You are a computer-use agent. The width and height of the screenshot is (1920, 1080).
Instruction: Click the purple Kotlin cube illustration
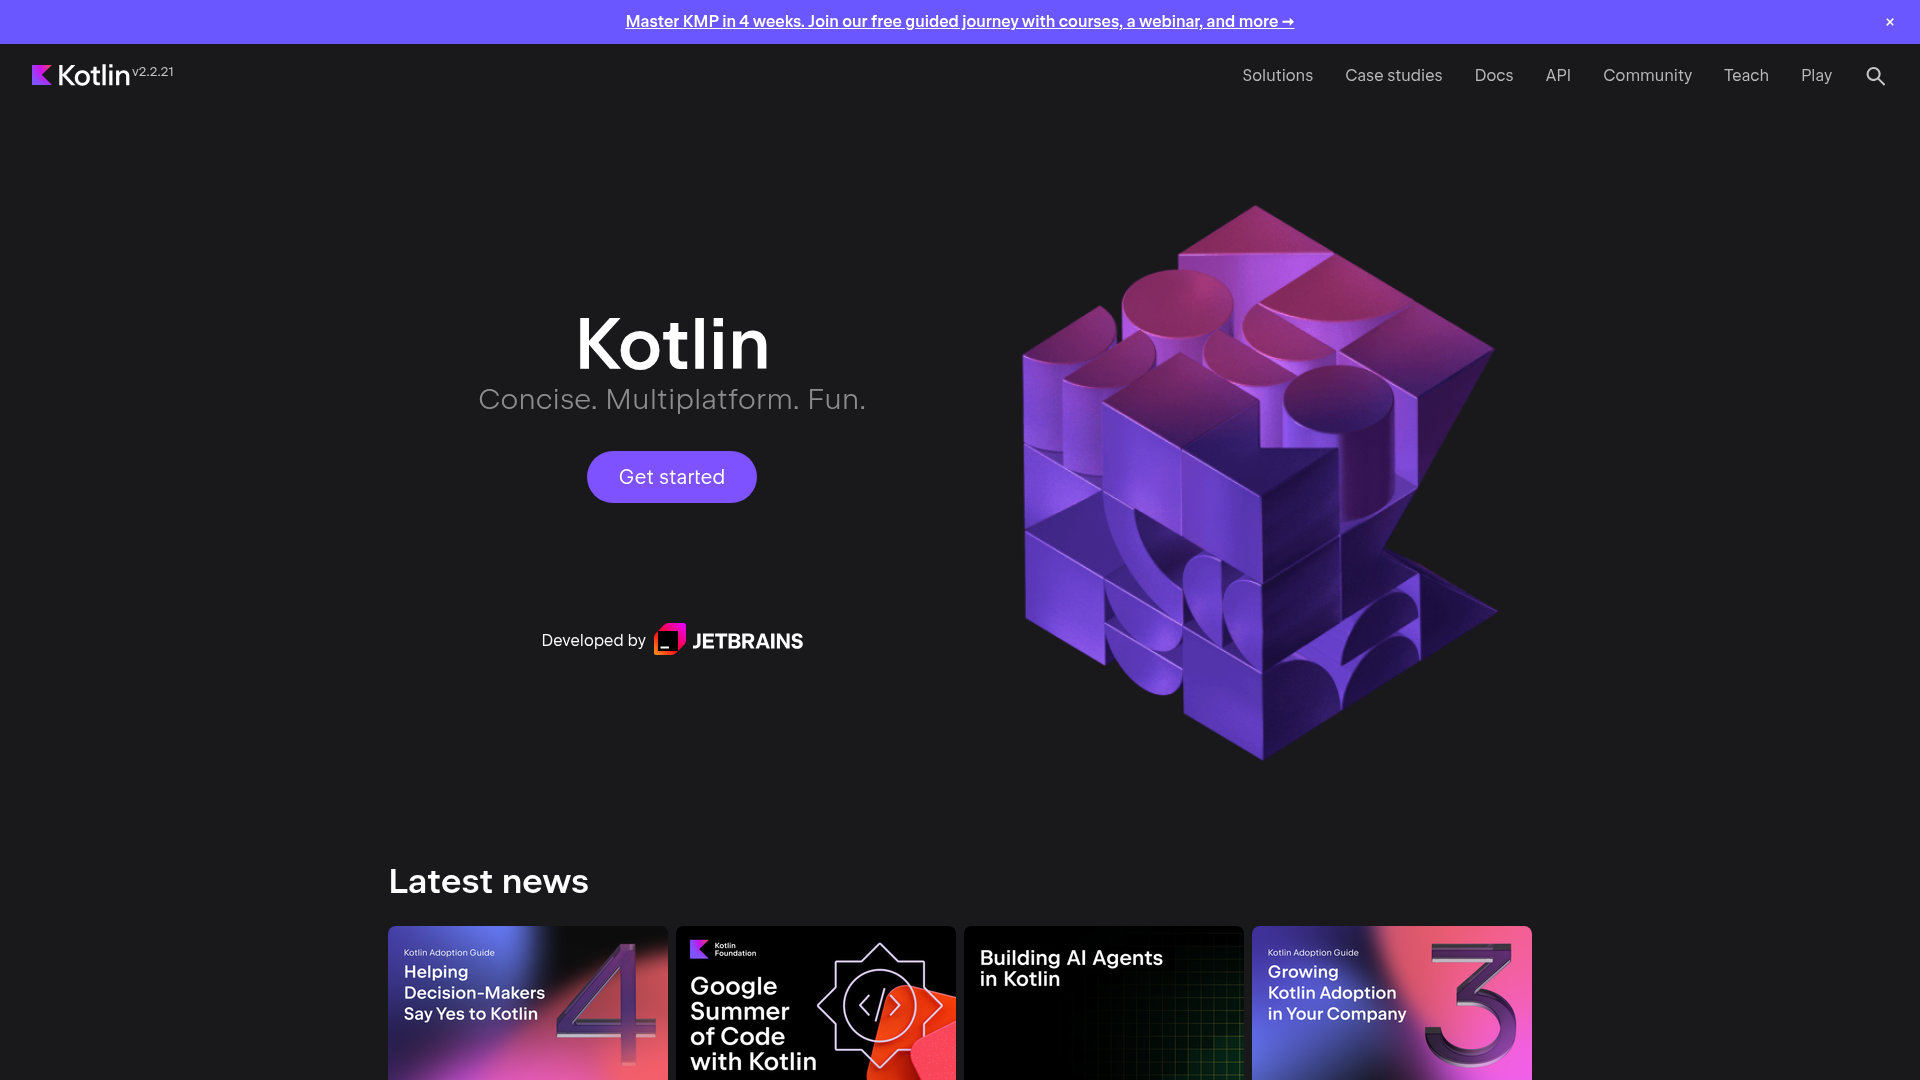tap(1258, 480)
